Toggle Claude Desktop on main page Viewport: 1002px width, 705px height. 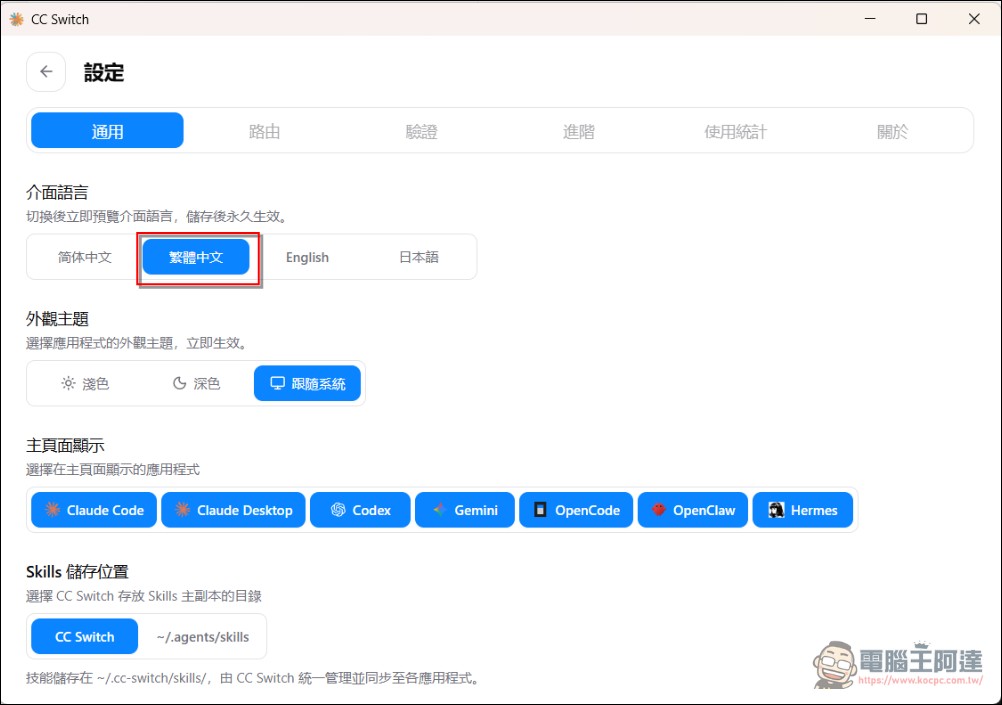(x=233, y=510)
